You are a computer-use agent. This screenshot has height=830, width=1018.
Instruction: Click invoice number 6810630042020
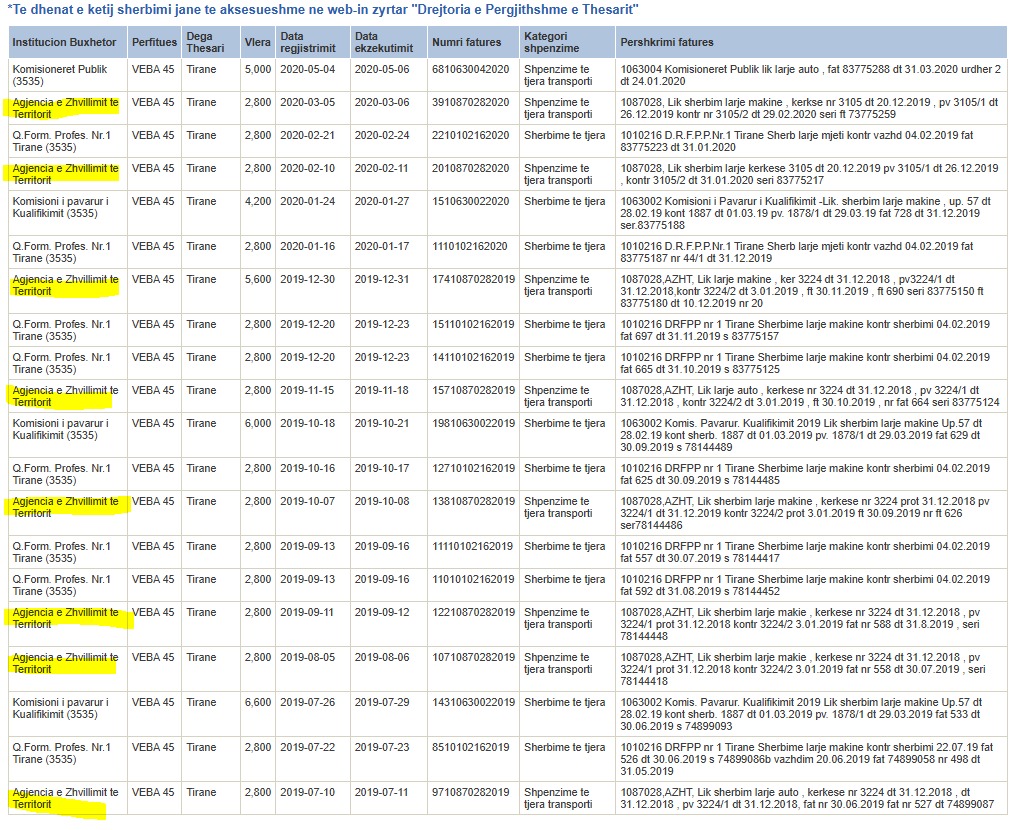[470, 69]
